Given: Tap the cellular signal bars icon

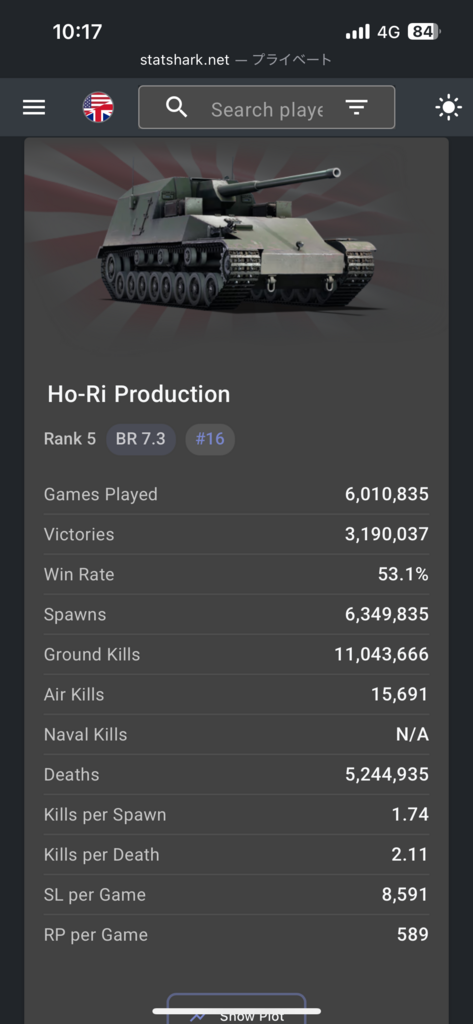Looking at the screenshot, I should [357, 31].
